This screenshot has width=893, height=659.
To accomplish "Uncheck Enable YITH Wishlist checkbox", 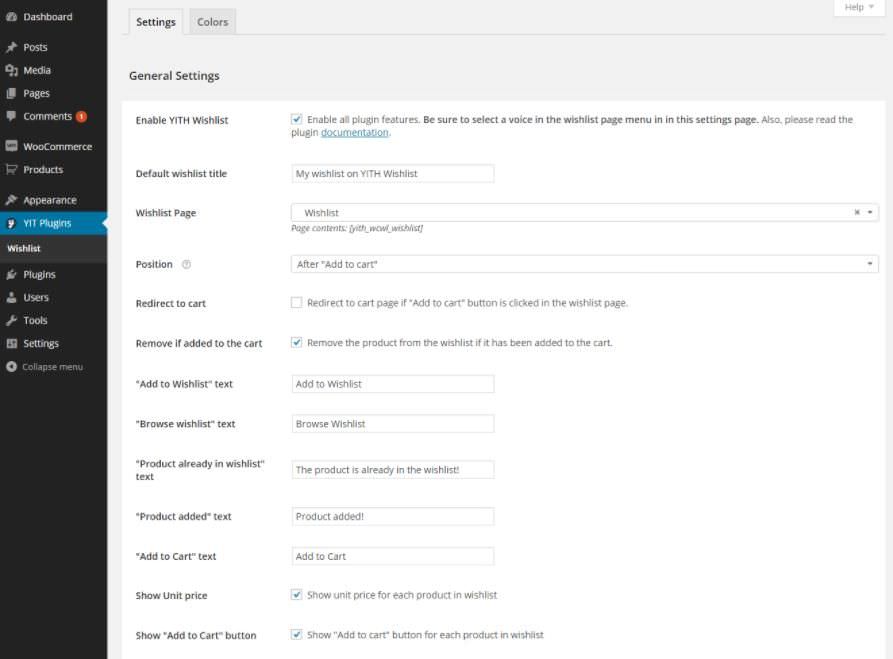I will pyautogui.click(x=296, y=119).
